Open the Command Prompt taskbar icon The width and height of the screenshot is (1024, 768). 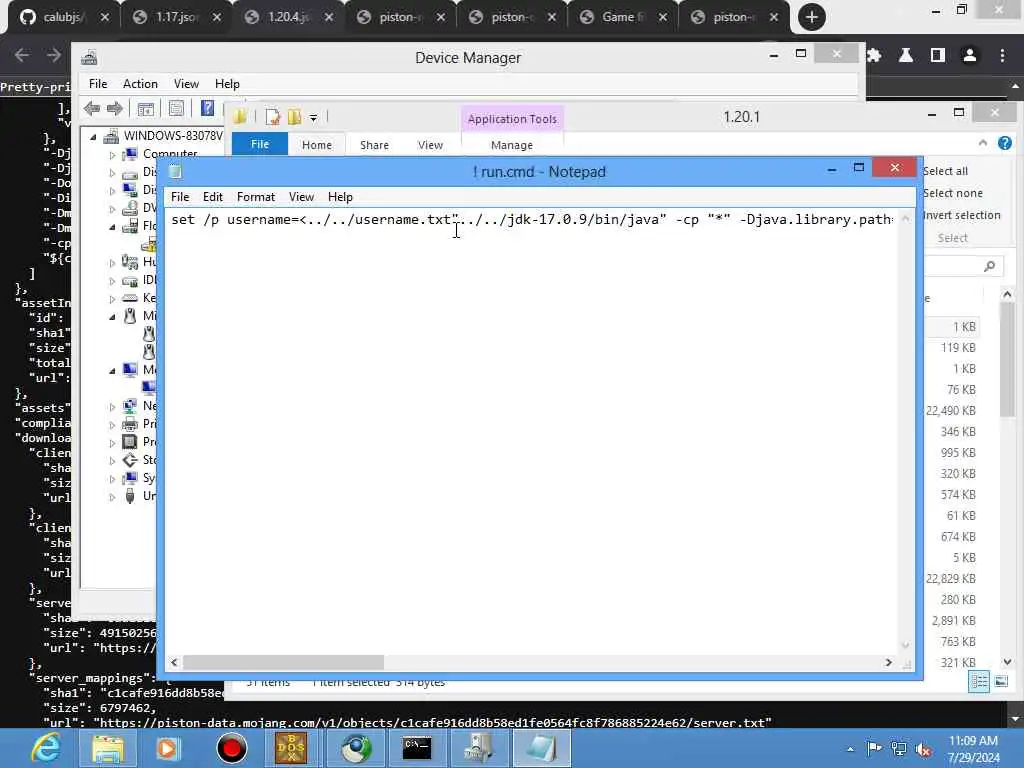point(417,748)
